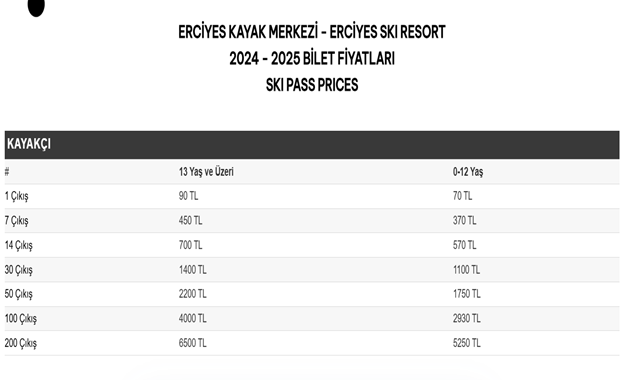Click the 1750 TL price cell
641x380 pixels.
pos(466,294)
